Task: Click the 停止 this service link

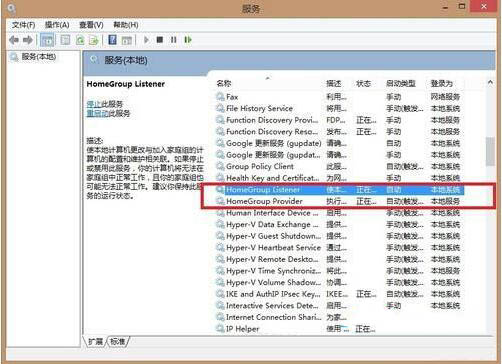Action: point(94,104)
